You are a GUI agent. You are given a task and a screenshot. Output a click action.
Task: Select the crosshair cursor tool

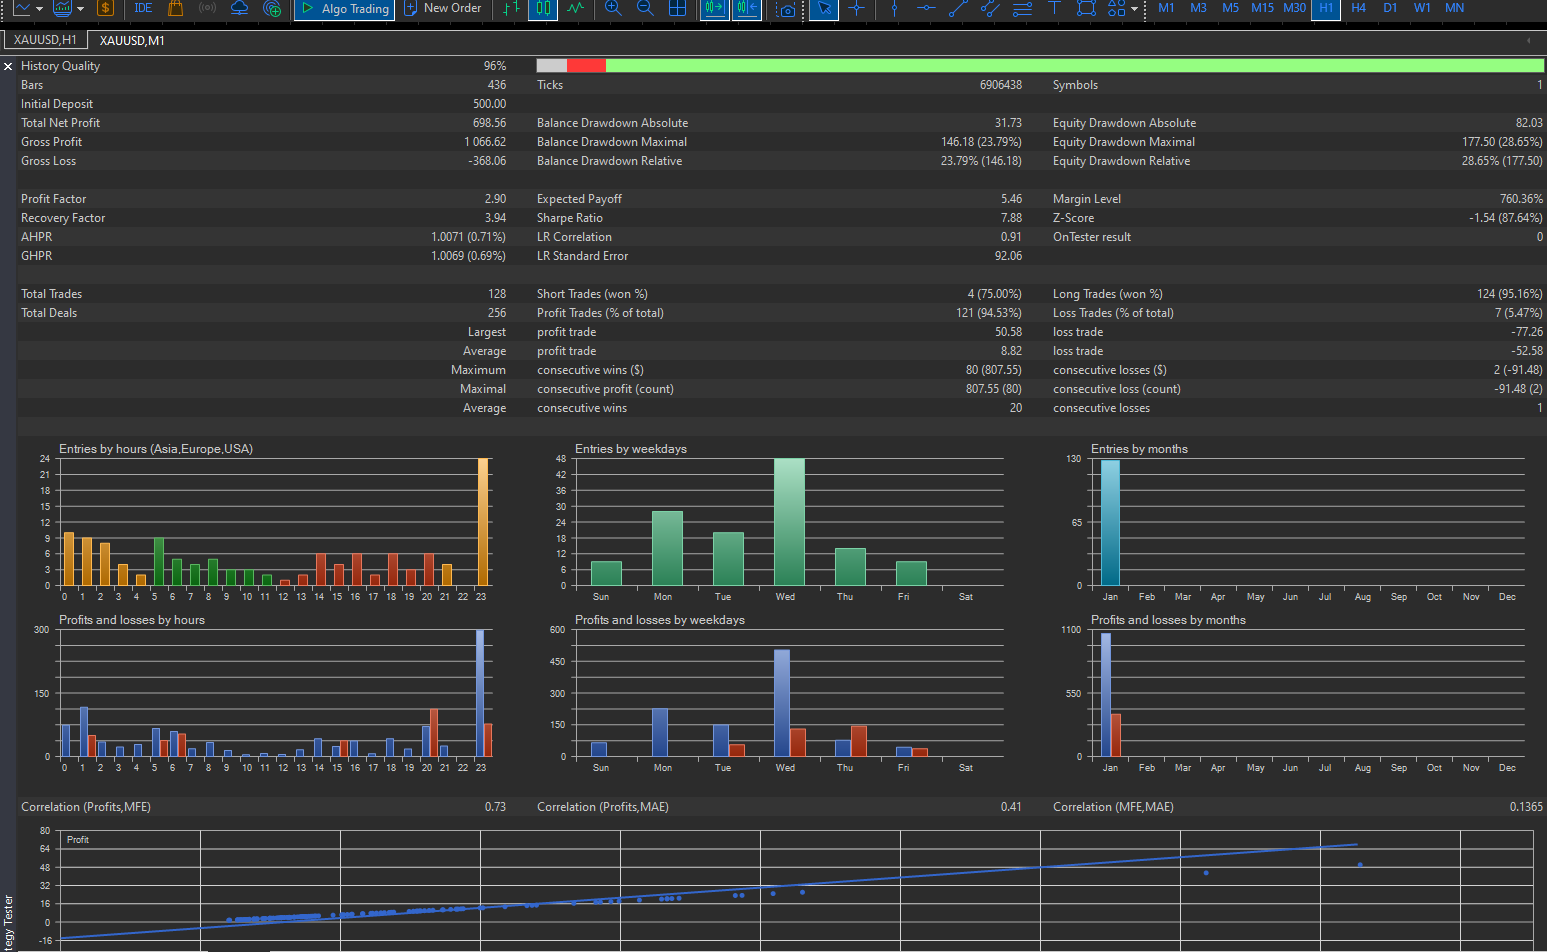pyautogui.click(x=856, y=8)
